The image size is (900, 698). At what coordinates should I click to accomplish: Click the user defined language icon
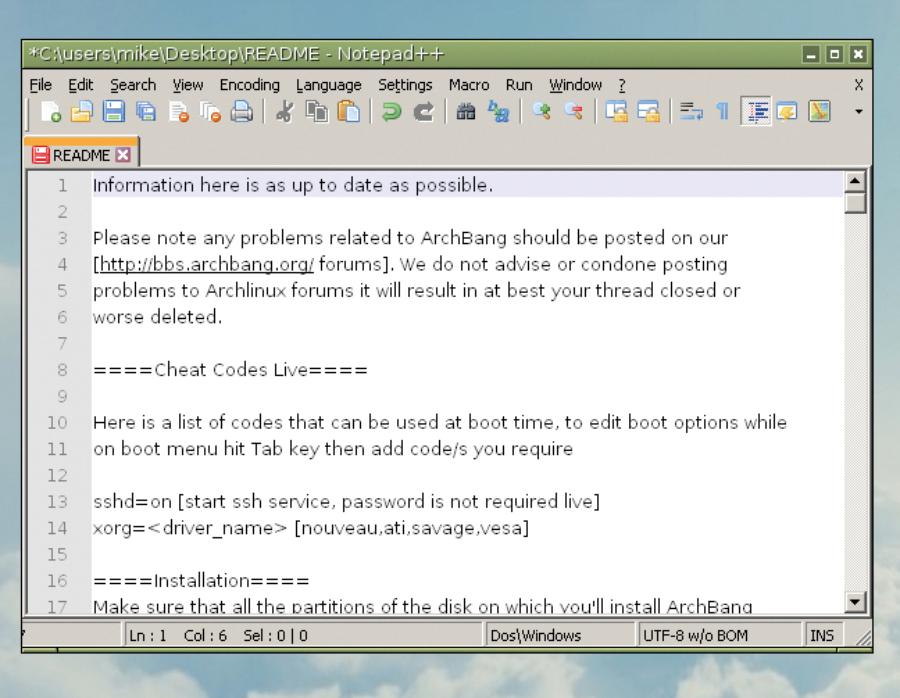tap(787, 111)
